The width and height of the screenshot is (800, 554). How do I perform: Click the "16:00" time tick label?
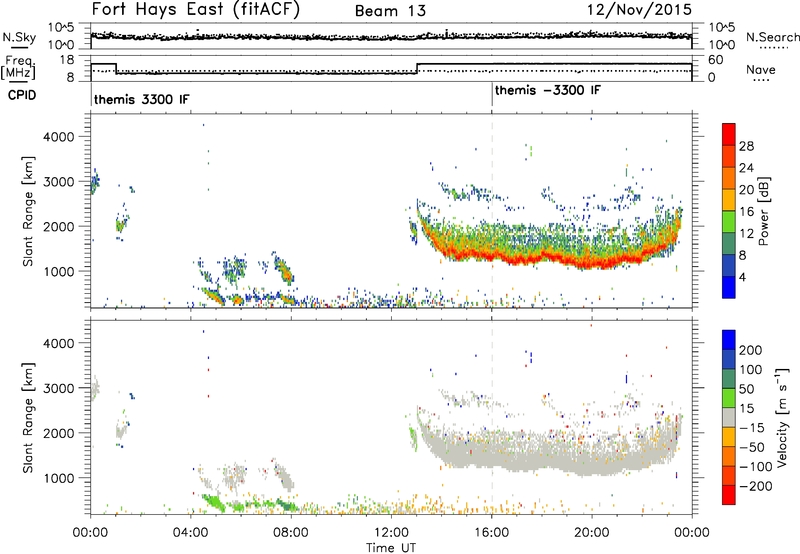[491, 533]
